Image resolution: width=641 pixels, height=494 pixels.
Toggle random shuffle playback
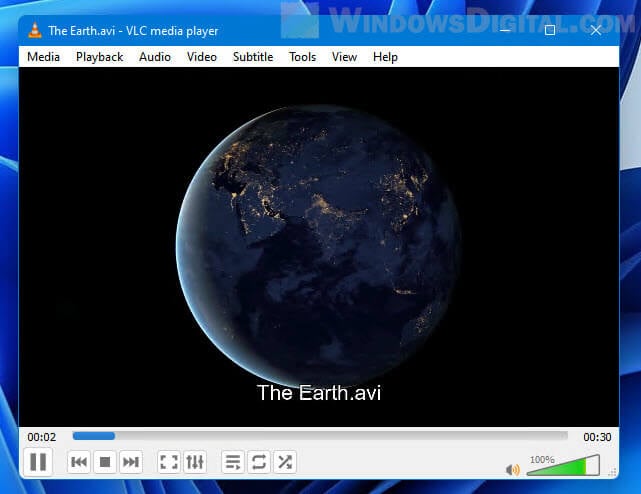click(285, 462)
